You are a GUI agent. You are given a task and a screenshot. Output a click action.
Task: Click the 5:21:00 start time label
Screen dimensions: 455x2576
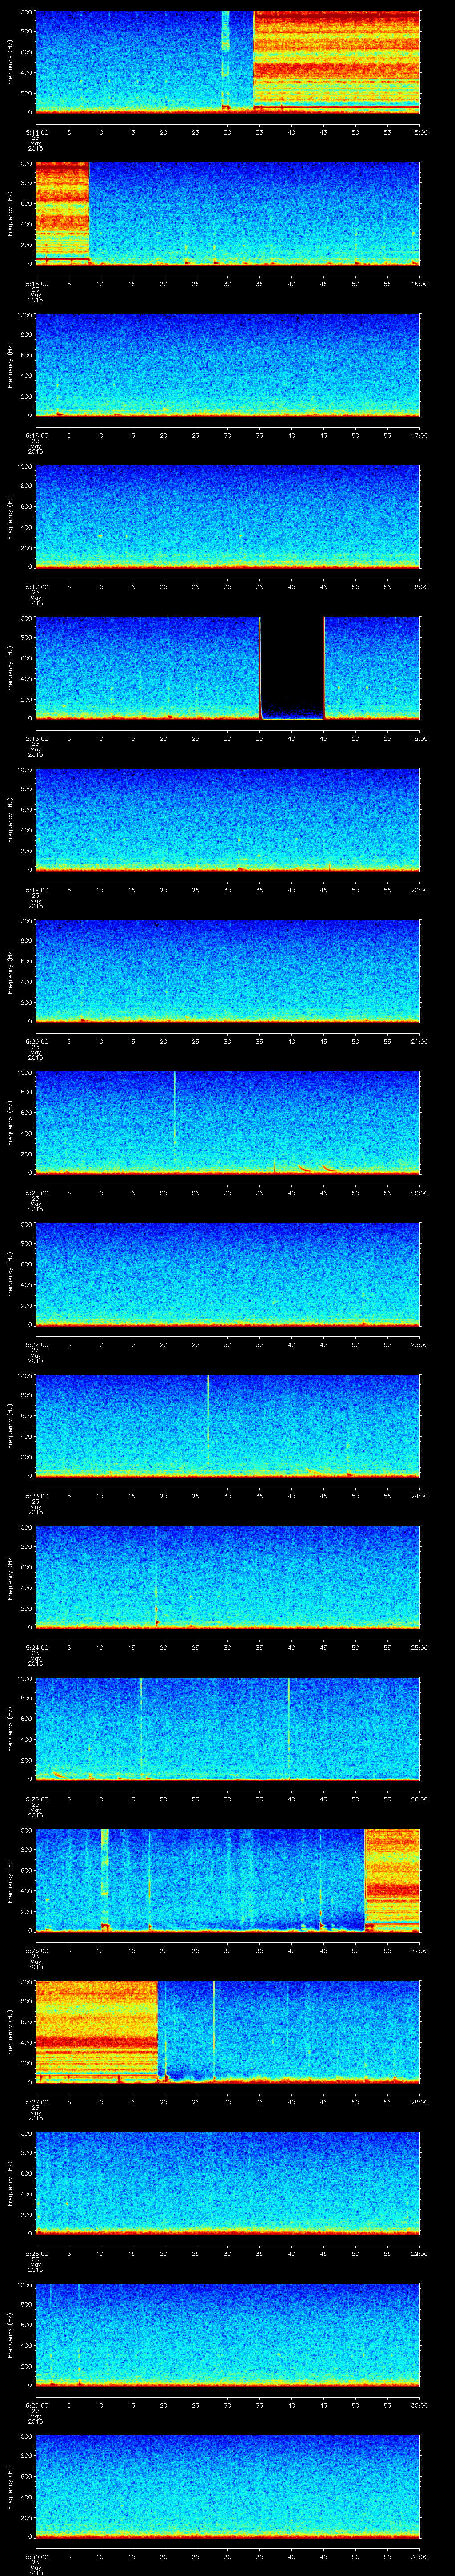36,1193
